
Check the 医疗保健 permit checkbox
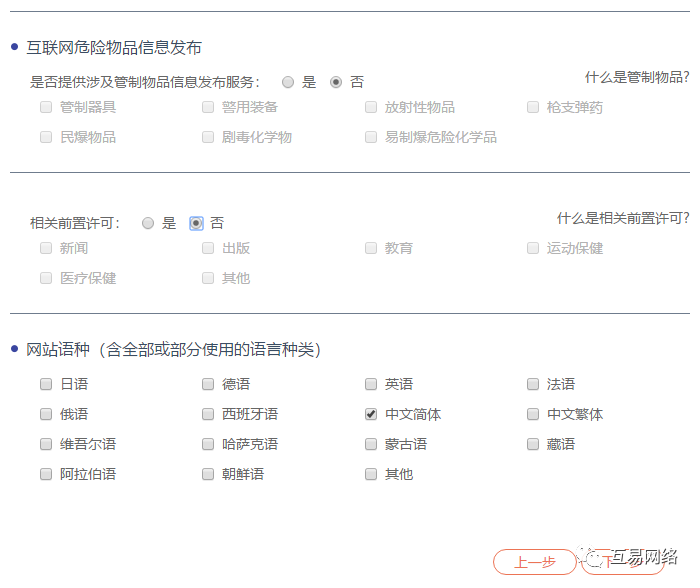click(x=46, y=278)
